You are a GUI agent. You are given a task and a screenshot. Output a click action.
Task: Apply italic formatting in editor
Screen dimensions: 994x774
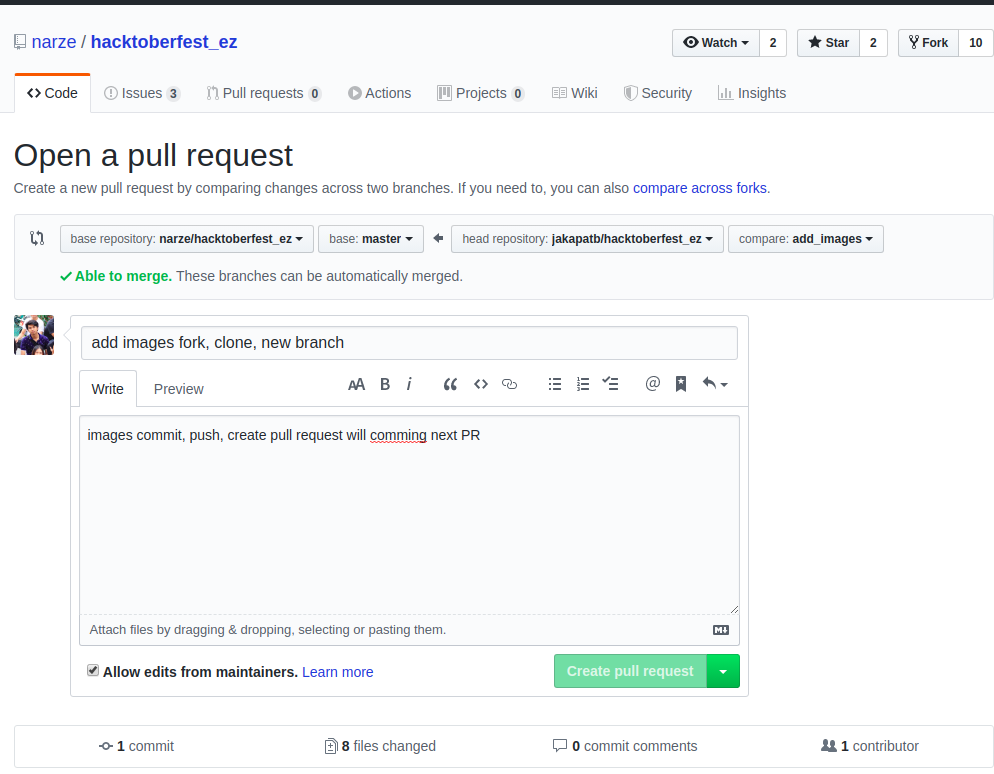coord(409,384)
